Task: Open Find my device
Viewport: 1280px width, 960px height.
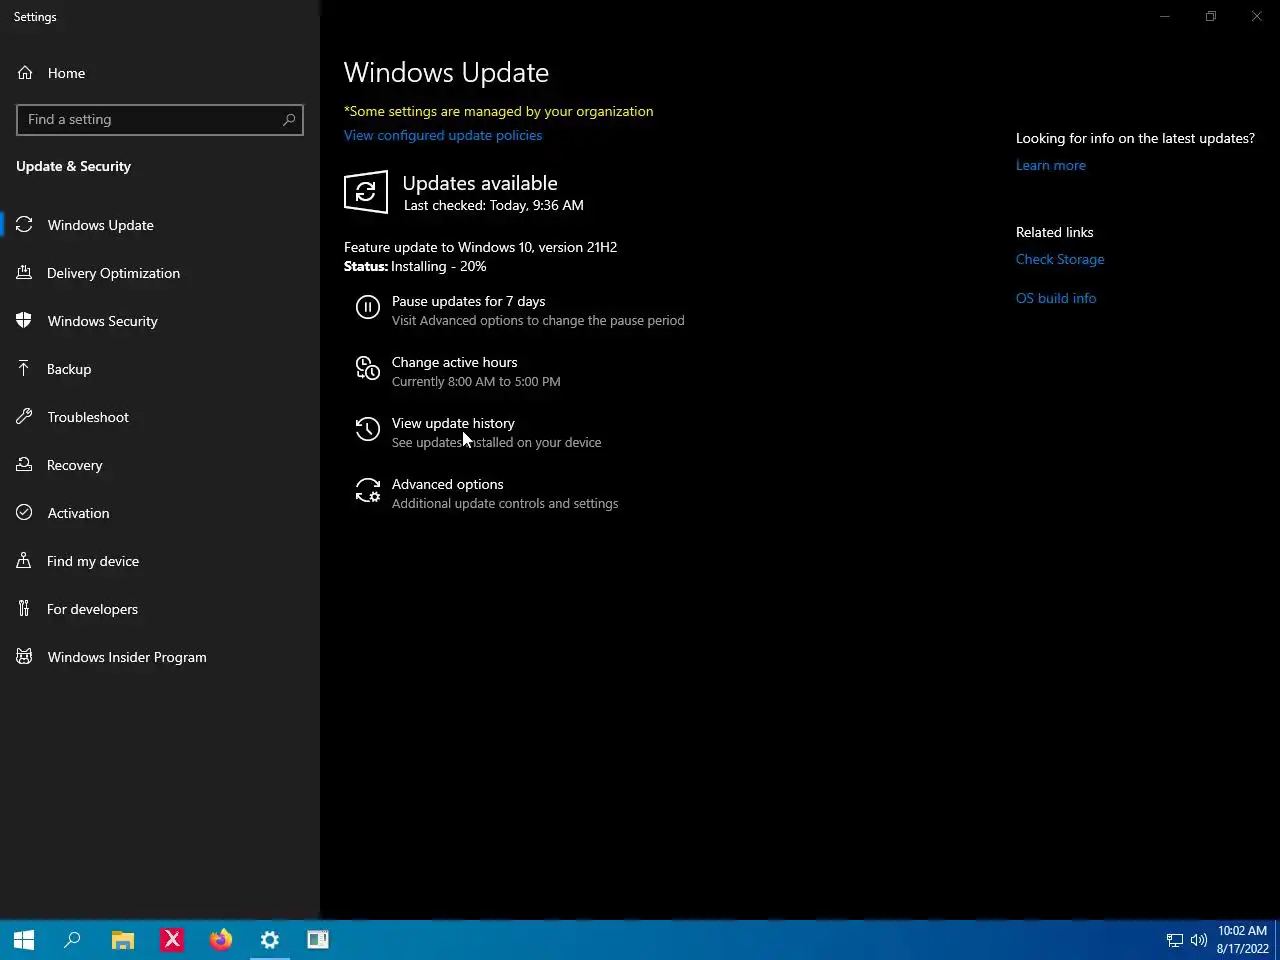Action: coord(160,561)
